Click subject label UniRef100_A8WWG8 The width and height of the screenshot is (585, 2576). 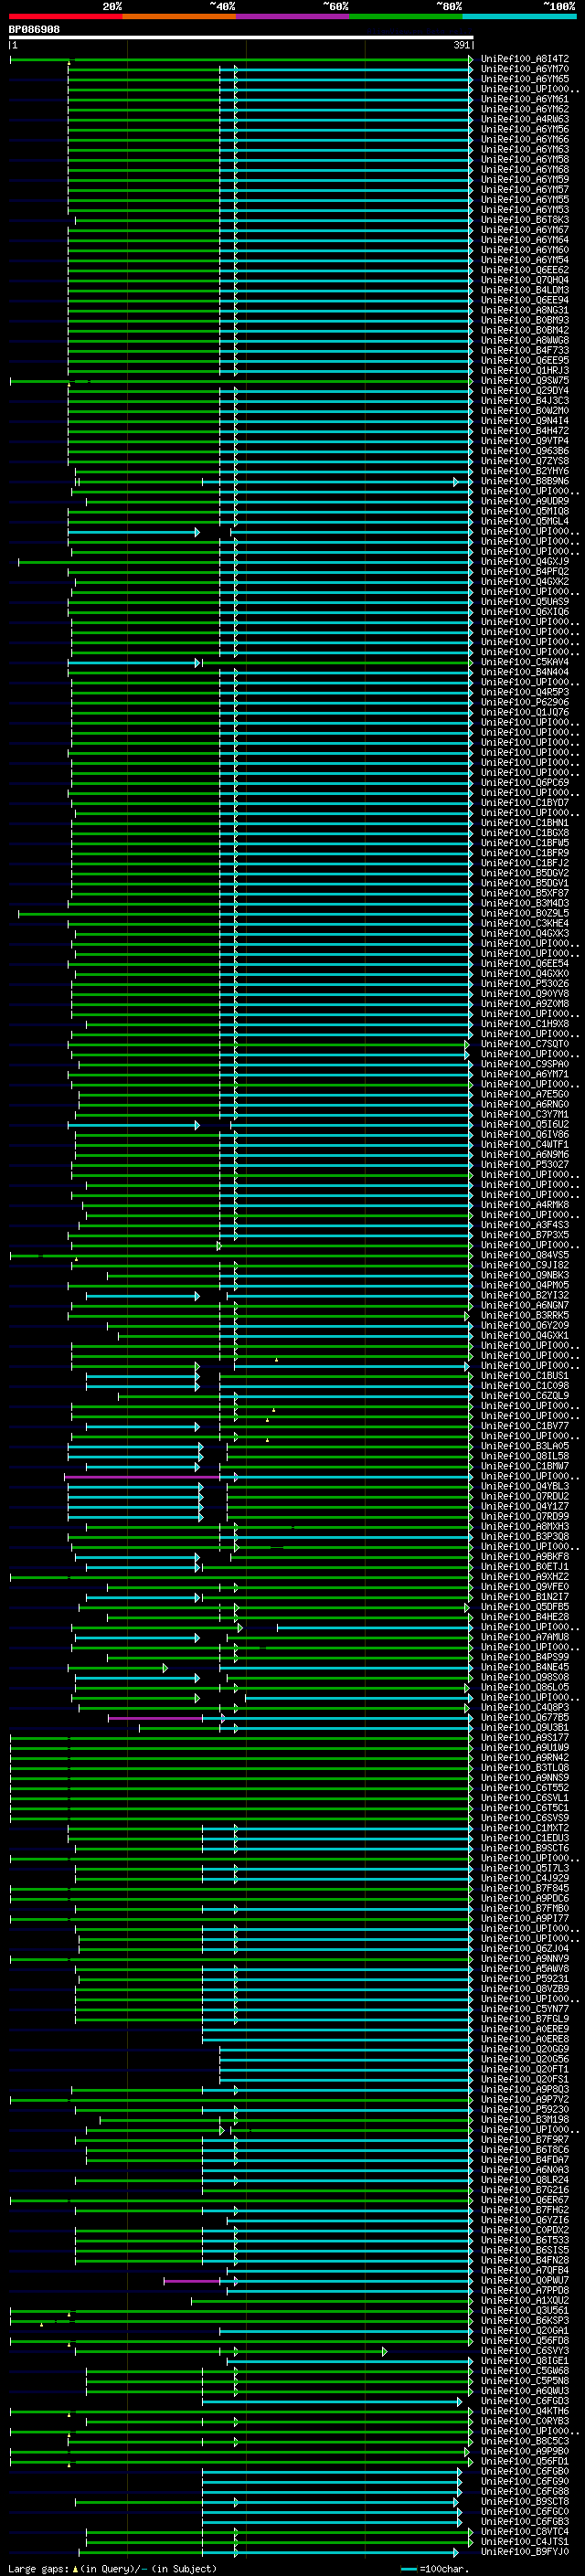point(525,340)
